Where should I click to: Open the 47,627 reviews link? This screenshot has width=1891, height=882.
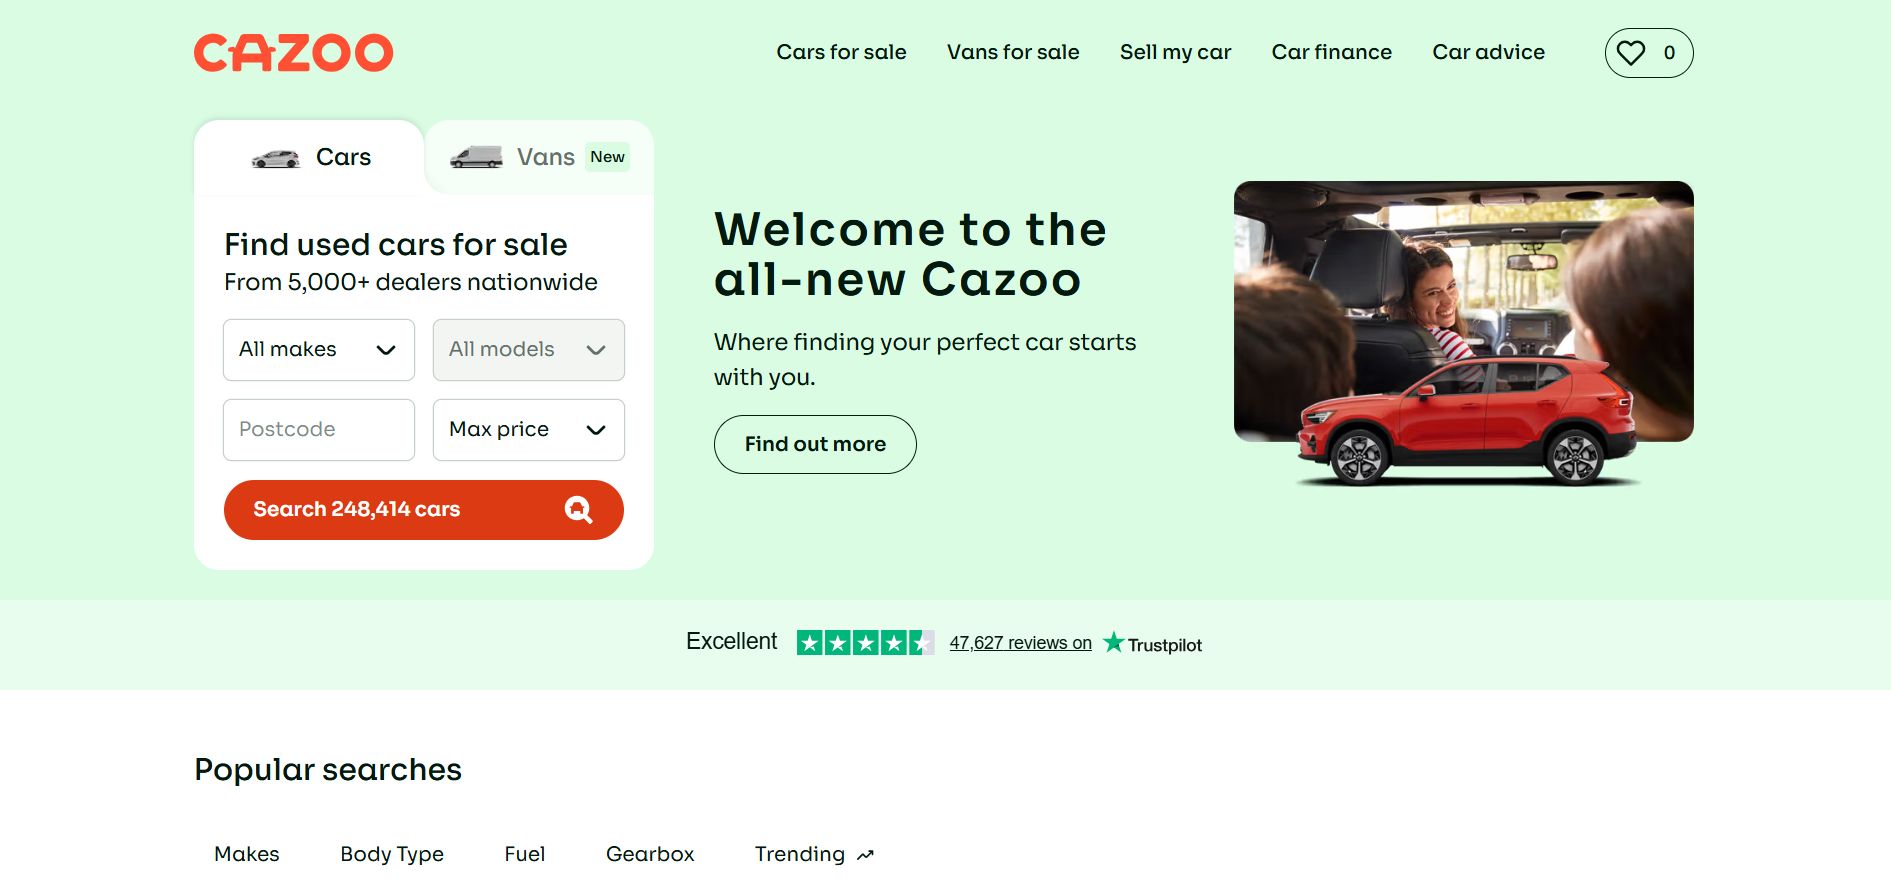(x=1020, y=643)
